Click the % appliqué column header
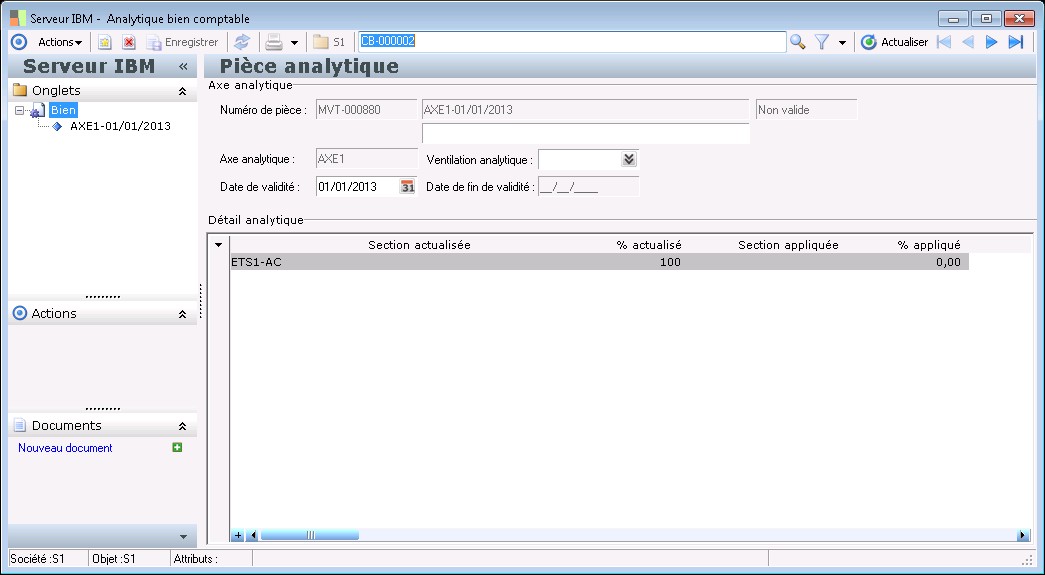This screenshot has width=1045, height=575. point(929,245)
